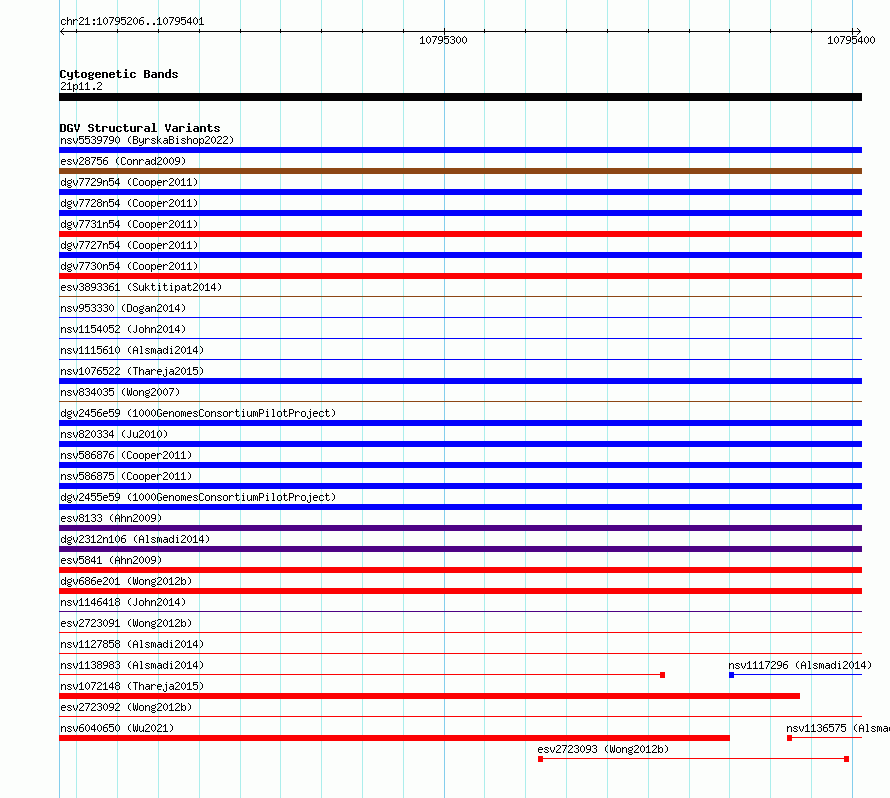This screenshot has height=798, width=890.
Task: Select esv2723093 (Wong2012b) label
Action: [603, 749]
